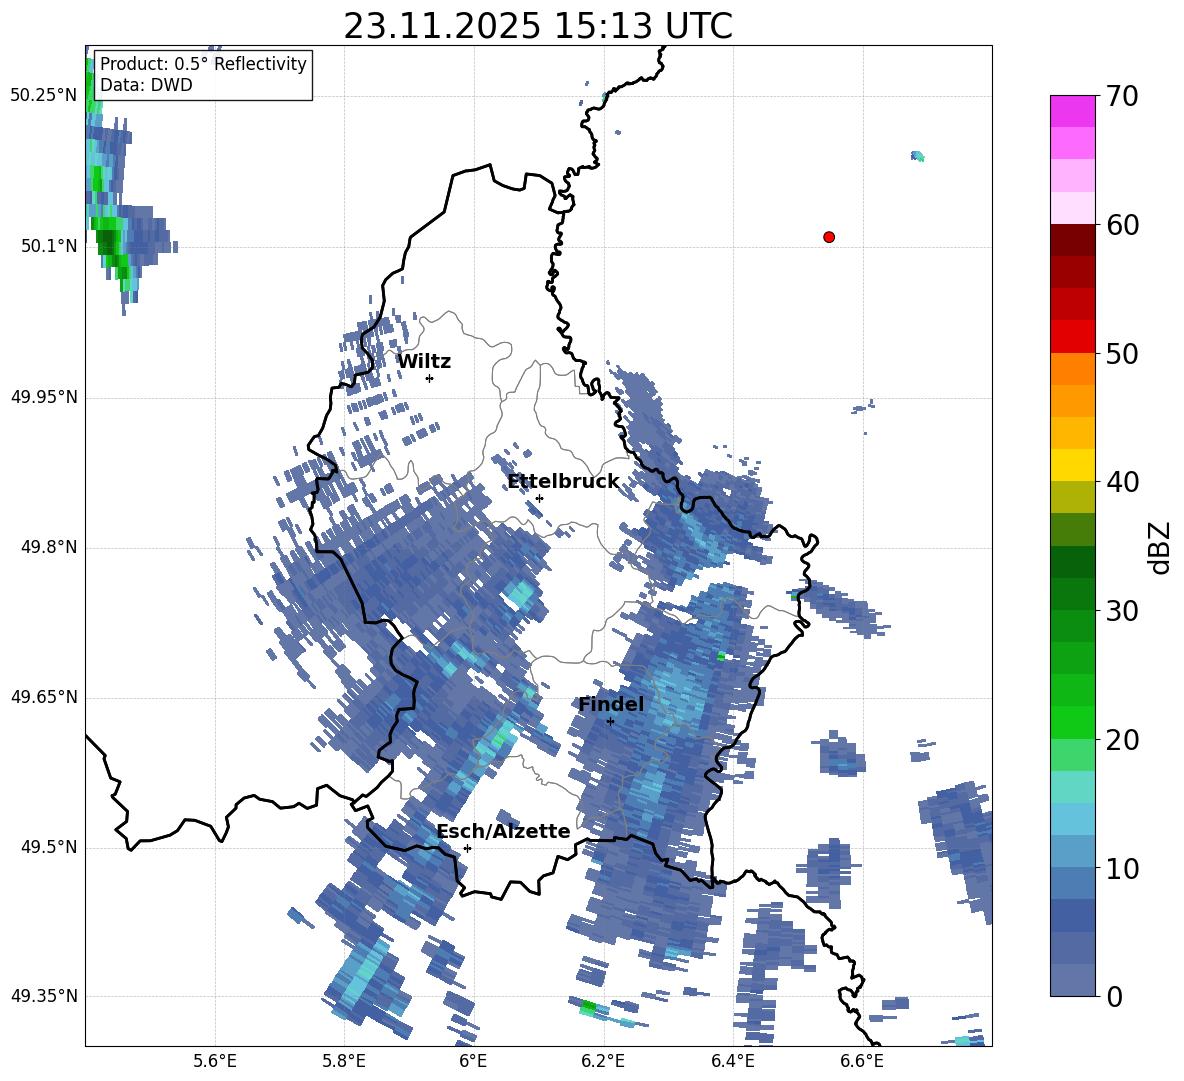Click the colorbar tick label 10

pyautogui.click(x=1121, y=869)
